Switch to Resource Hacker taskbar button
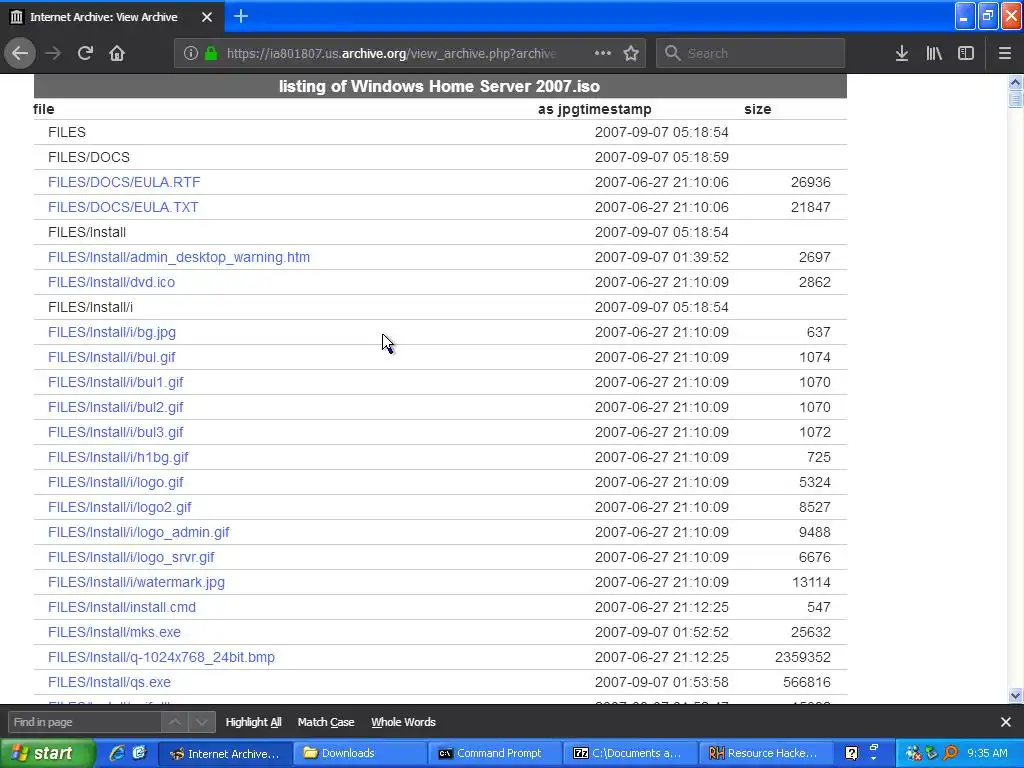Image resolution: width=1024 pixels, height=768 pixels. (767, 753)
